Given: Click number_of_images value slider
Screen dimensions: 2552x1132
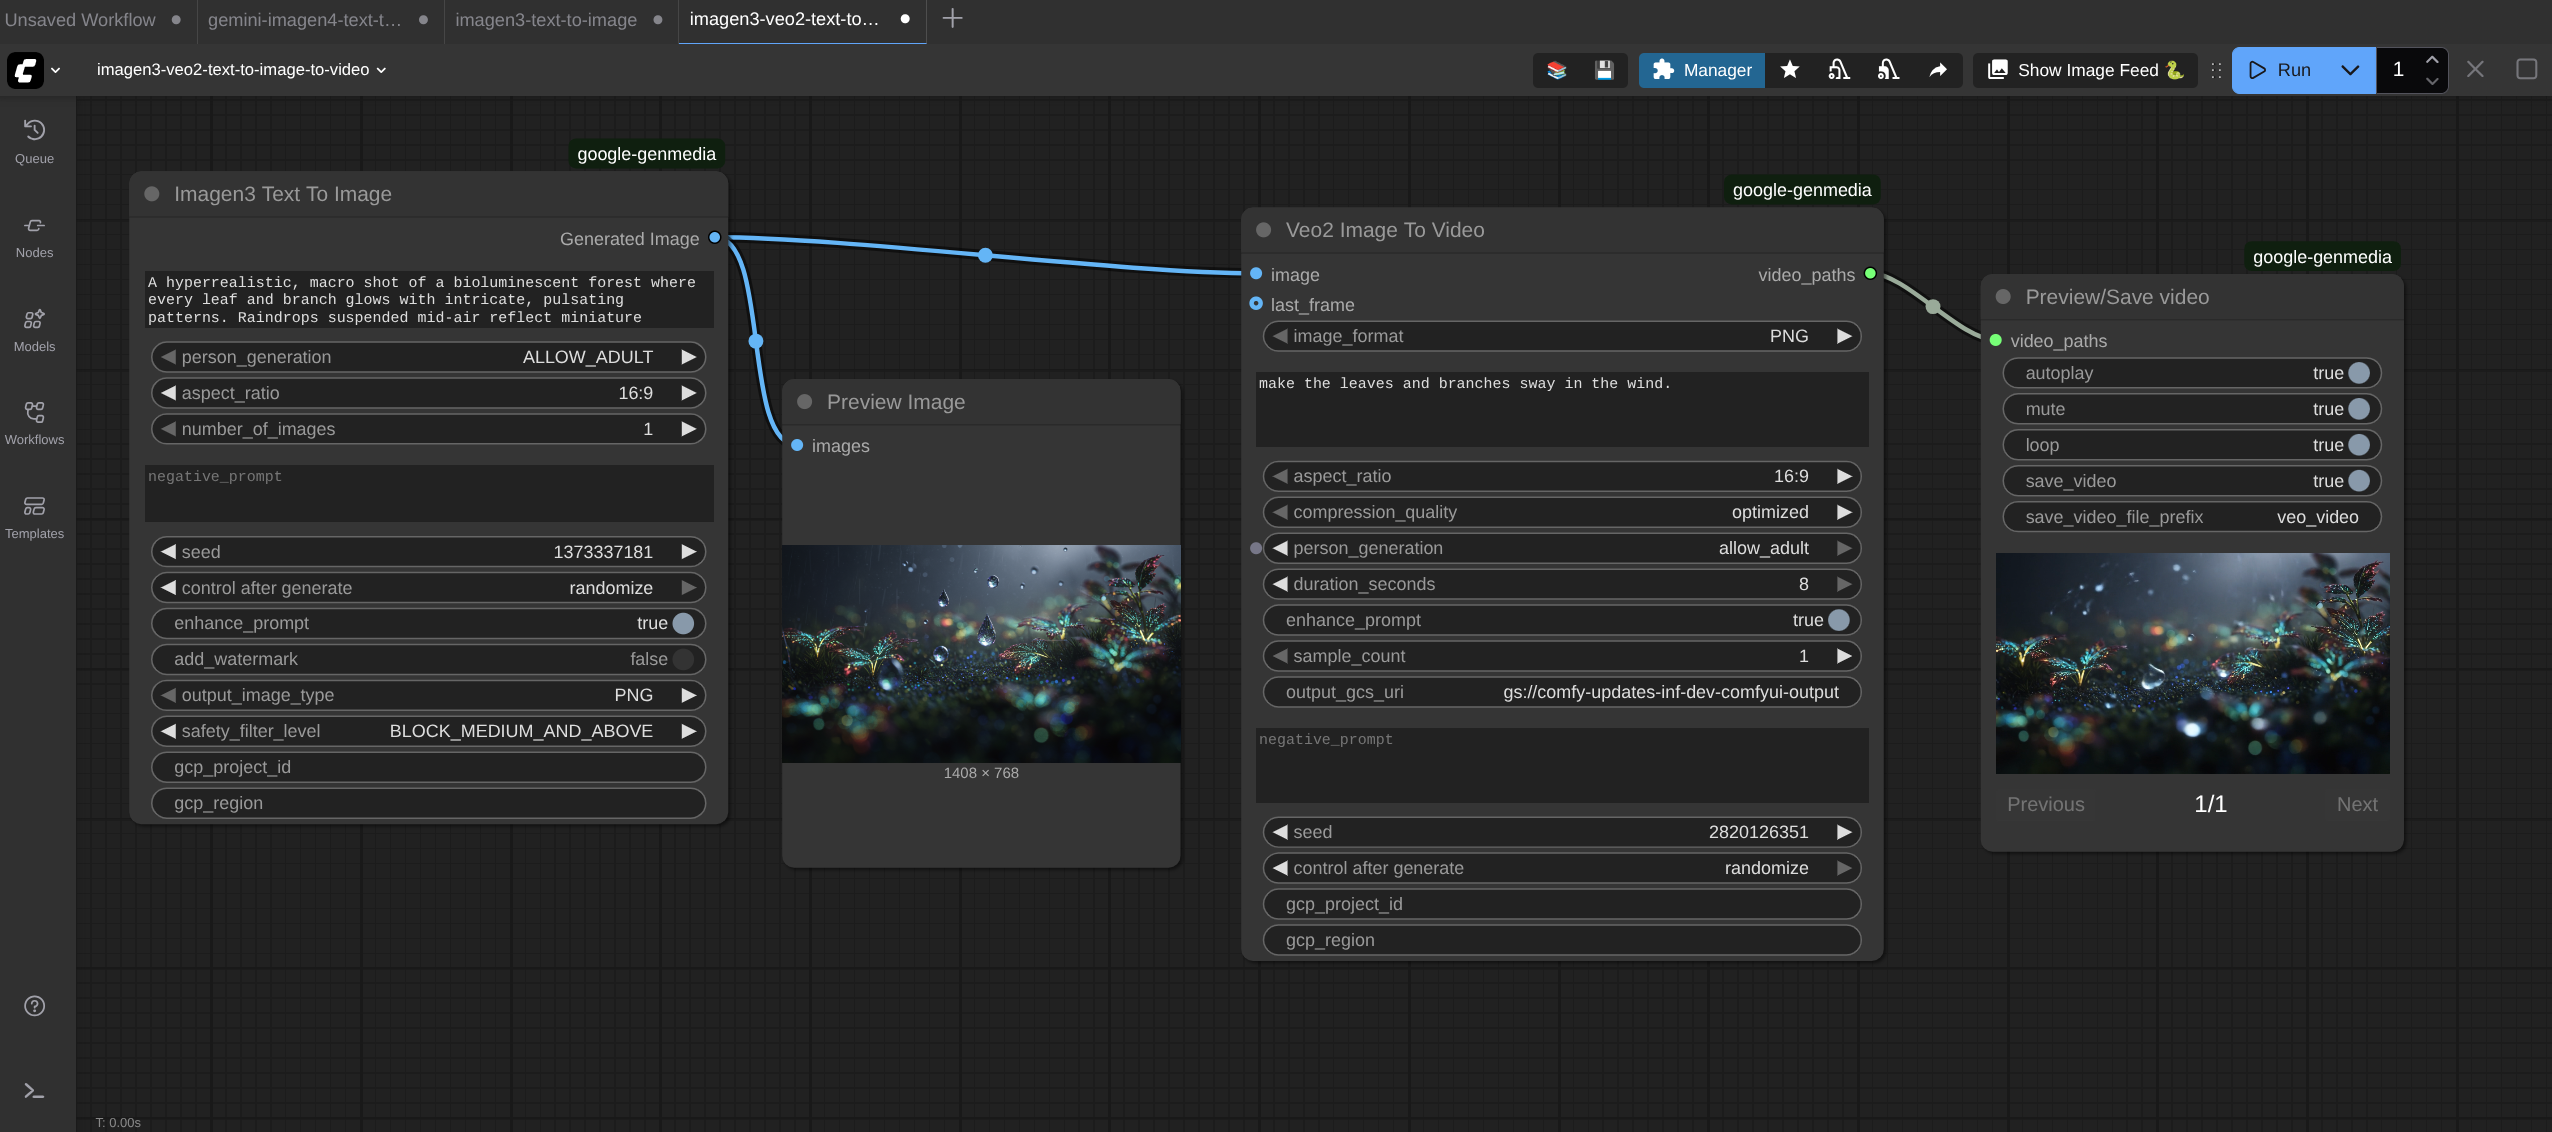Looking at the screenshot, I should 428,429.
